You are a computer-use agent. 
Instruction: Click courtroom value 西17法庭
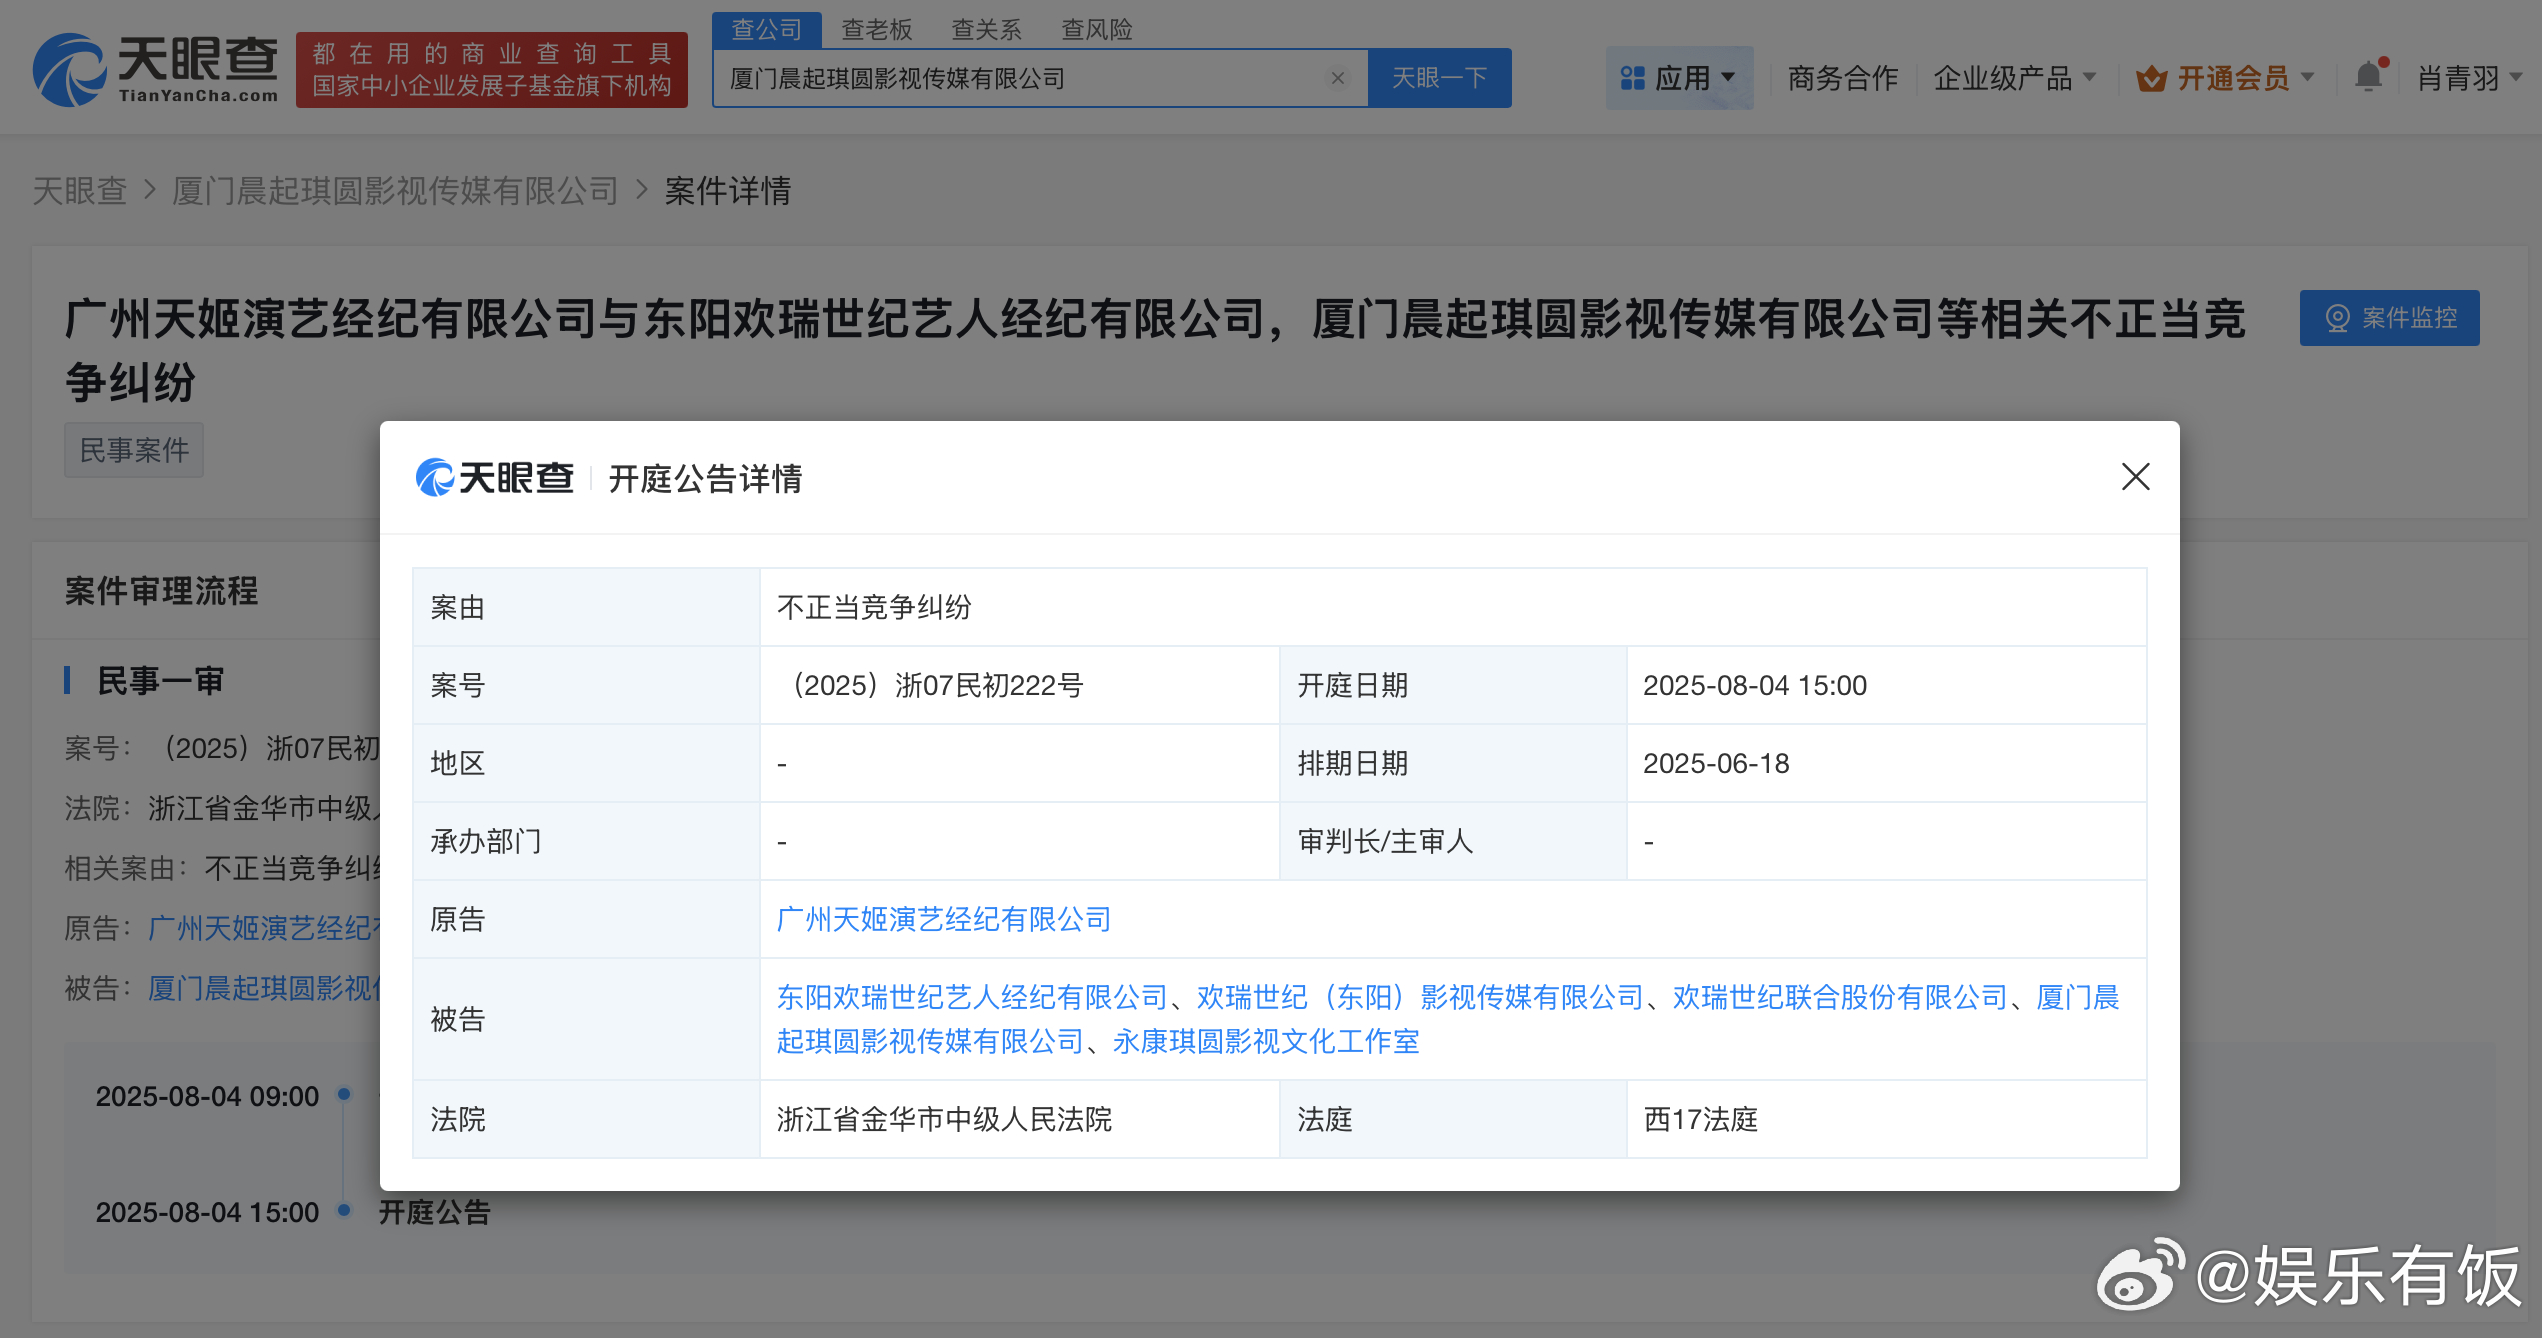pyautogui.click(x=1700, y=1119)
